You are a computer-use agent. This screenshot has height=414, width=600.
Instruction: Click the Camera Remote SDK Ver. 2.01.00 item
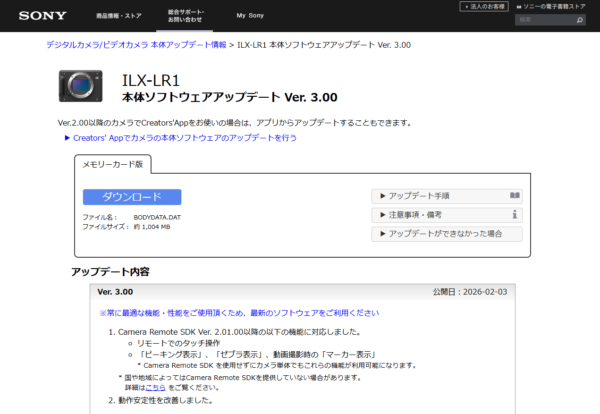coord(240,332)
